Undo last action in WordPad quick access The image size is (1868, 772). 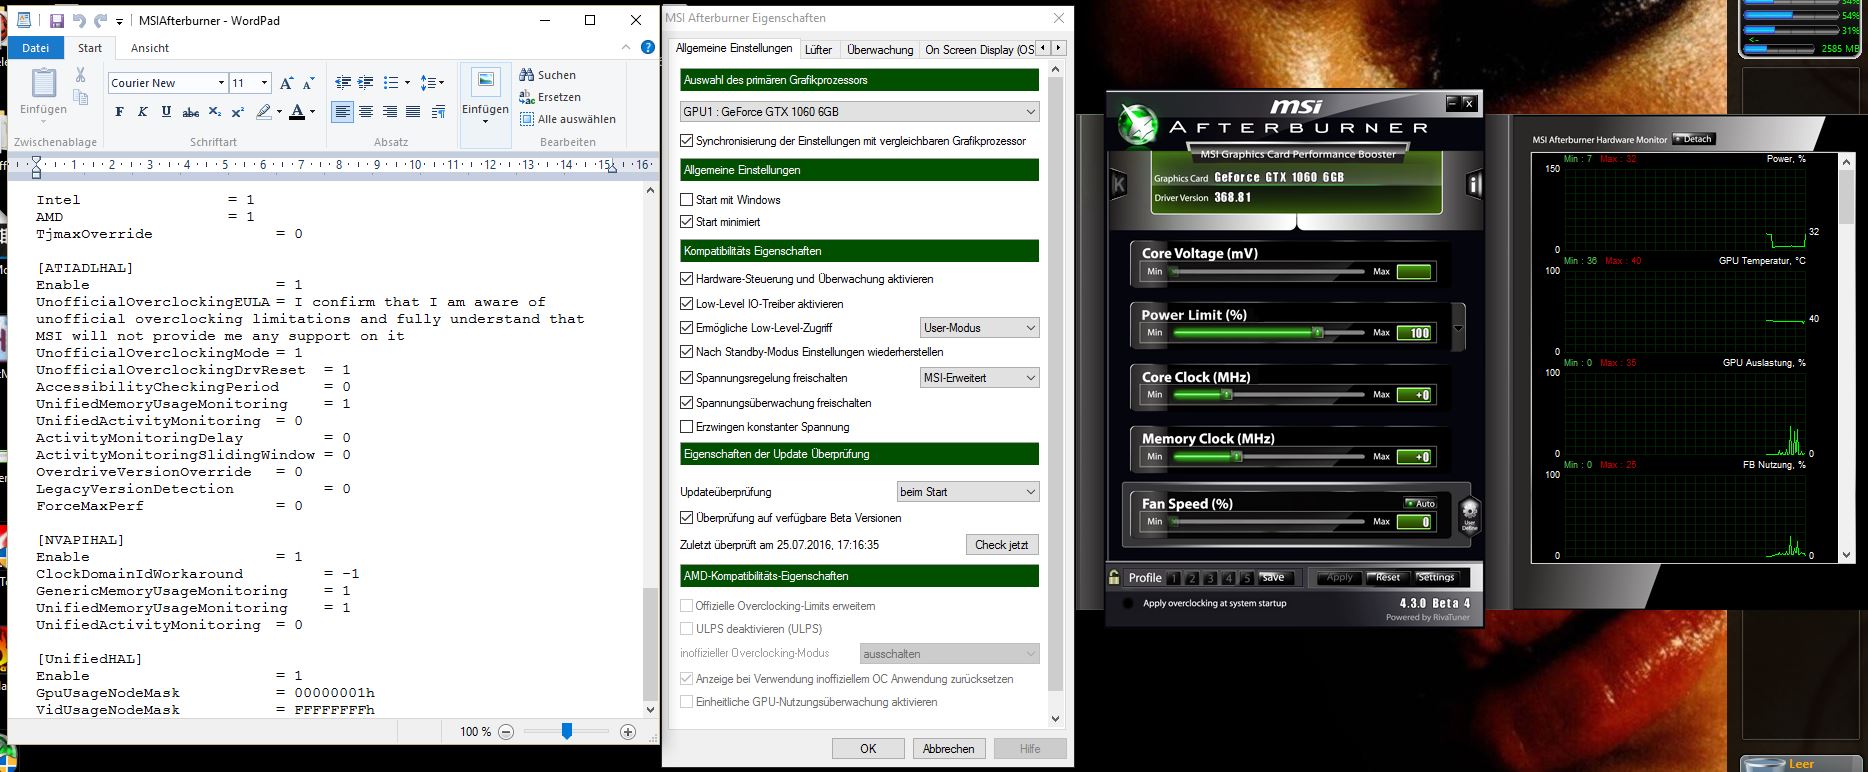(x=79, y=20)
